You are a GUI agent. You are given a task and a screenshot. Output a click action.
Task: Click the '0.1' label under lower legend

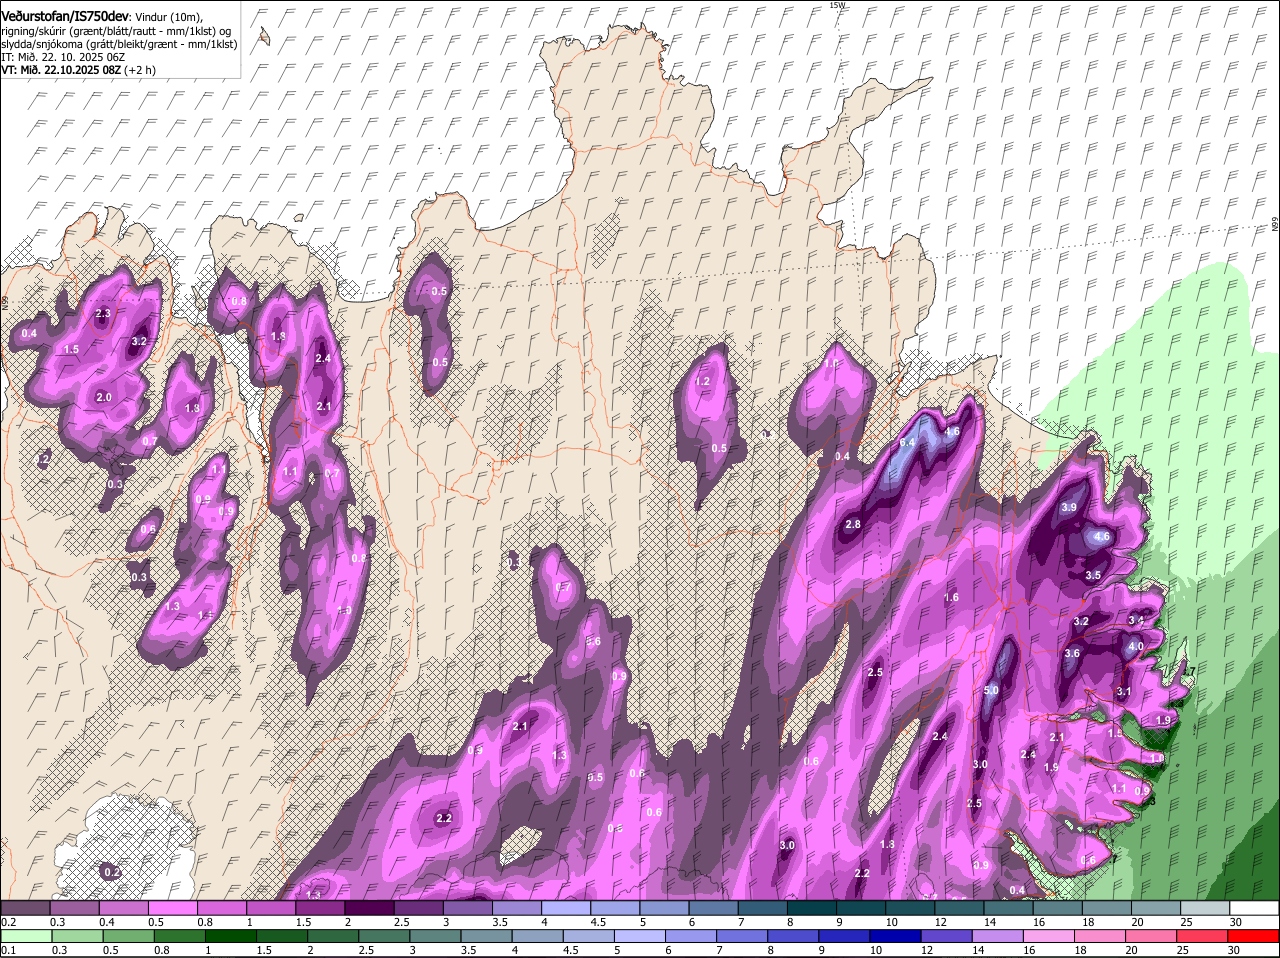[x=8, y=950]
